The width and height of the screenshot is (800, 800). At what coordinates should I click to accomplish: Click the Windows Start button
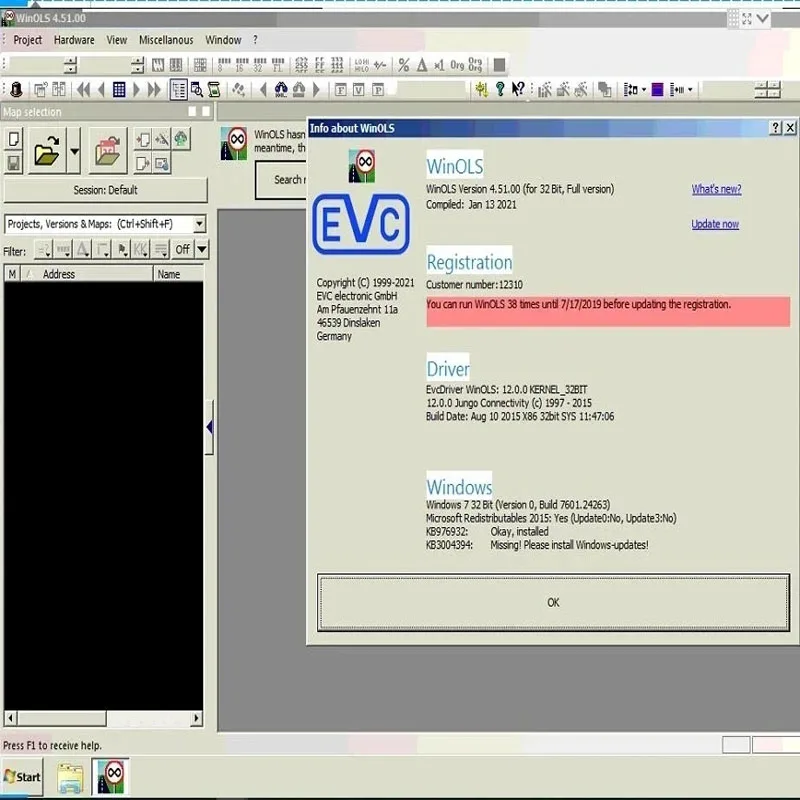(x=22, y=777)
